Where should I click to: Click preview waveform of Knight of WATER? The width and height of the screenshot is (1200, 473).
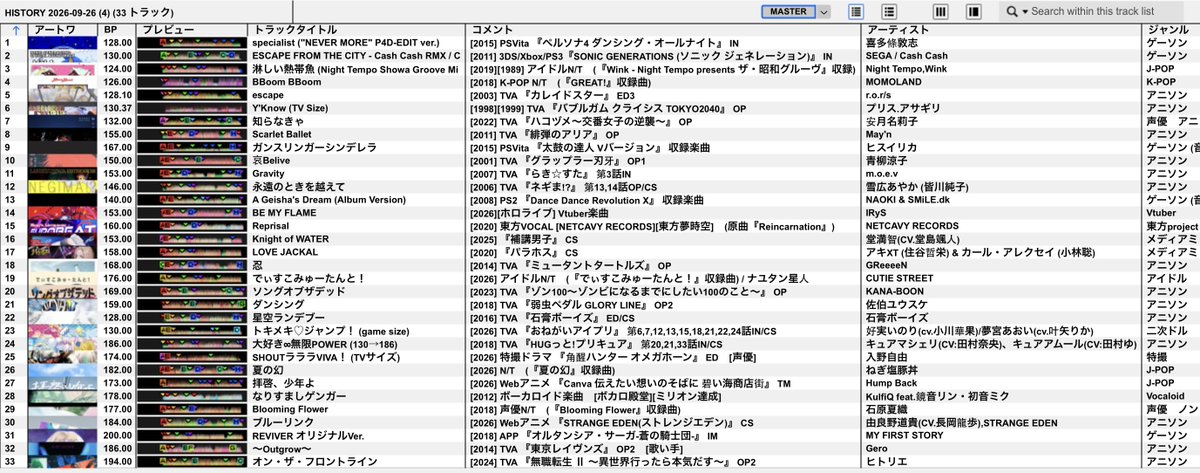[x=193, y=239]
